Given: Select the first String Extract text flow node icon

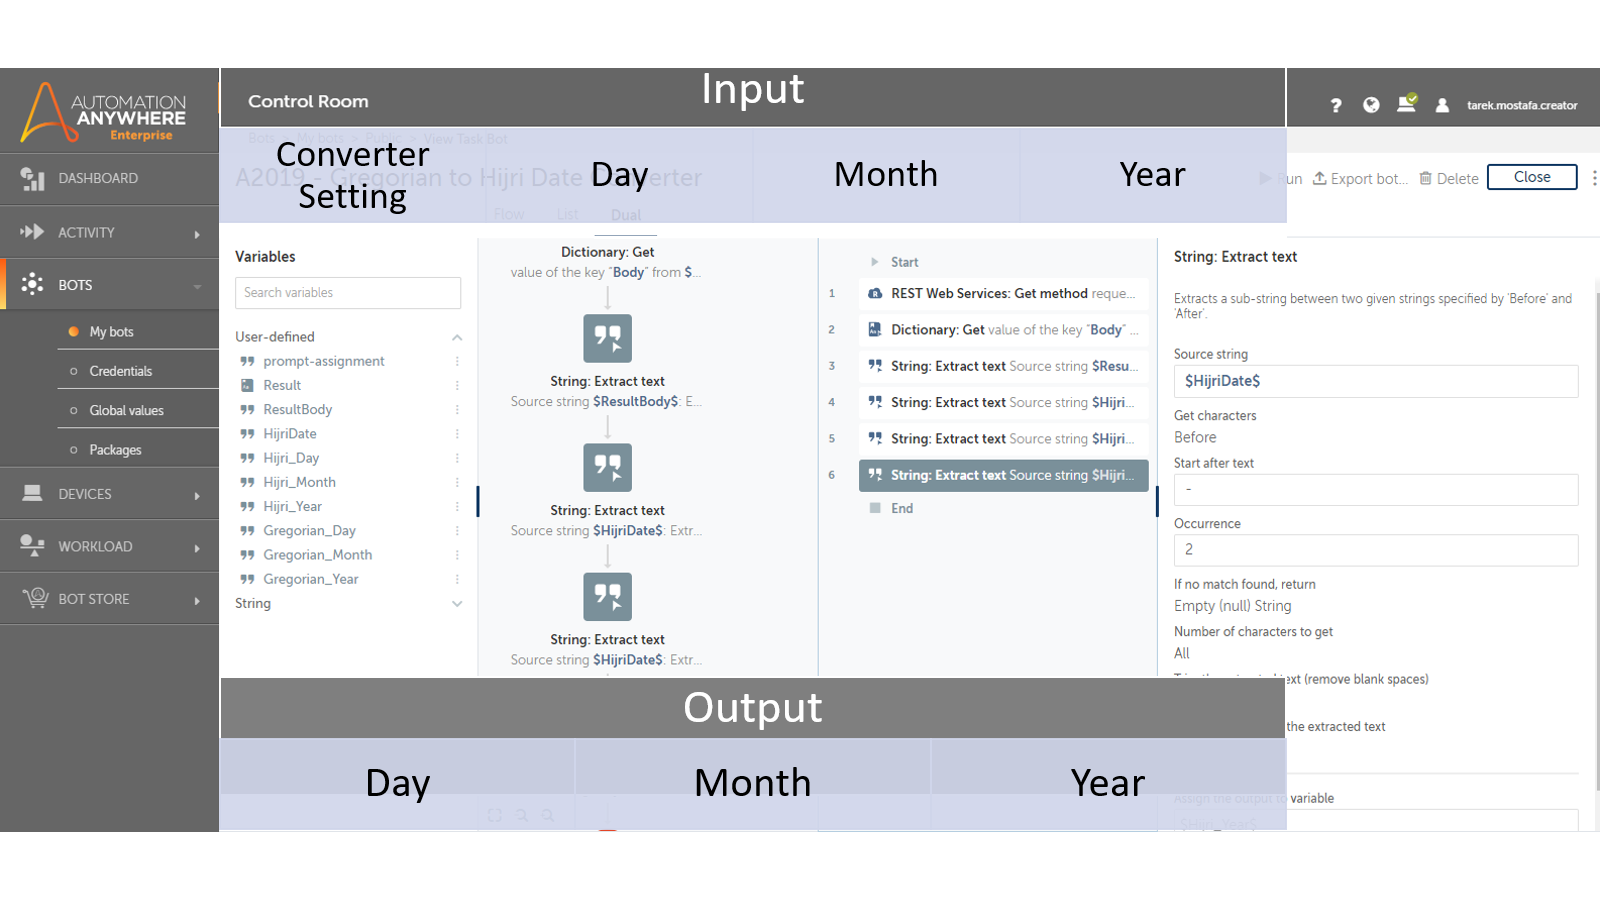Looking at the screenshot, I should click(607, 338).
